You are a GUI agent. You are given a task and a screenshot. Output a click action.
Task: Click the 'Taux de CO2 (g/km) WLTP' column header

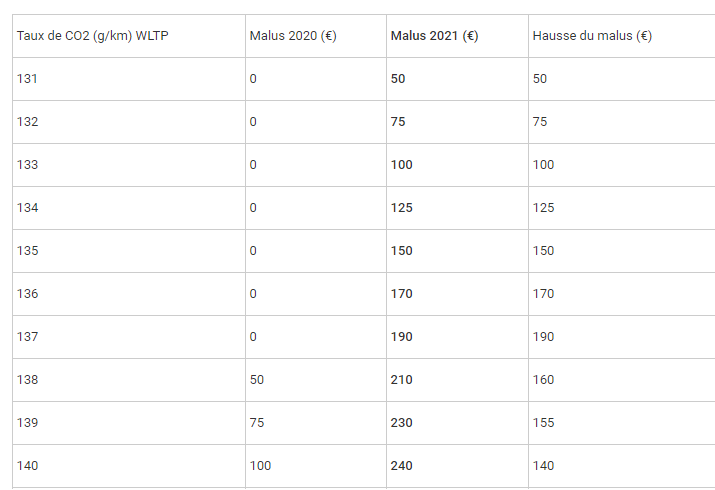81,36
